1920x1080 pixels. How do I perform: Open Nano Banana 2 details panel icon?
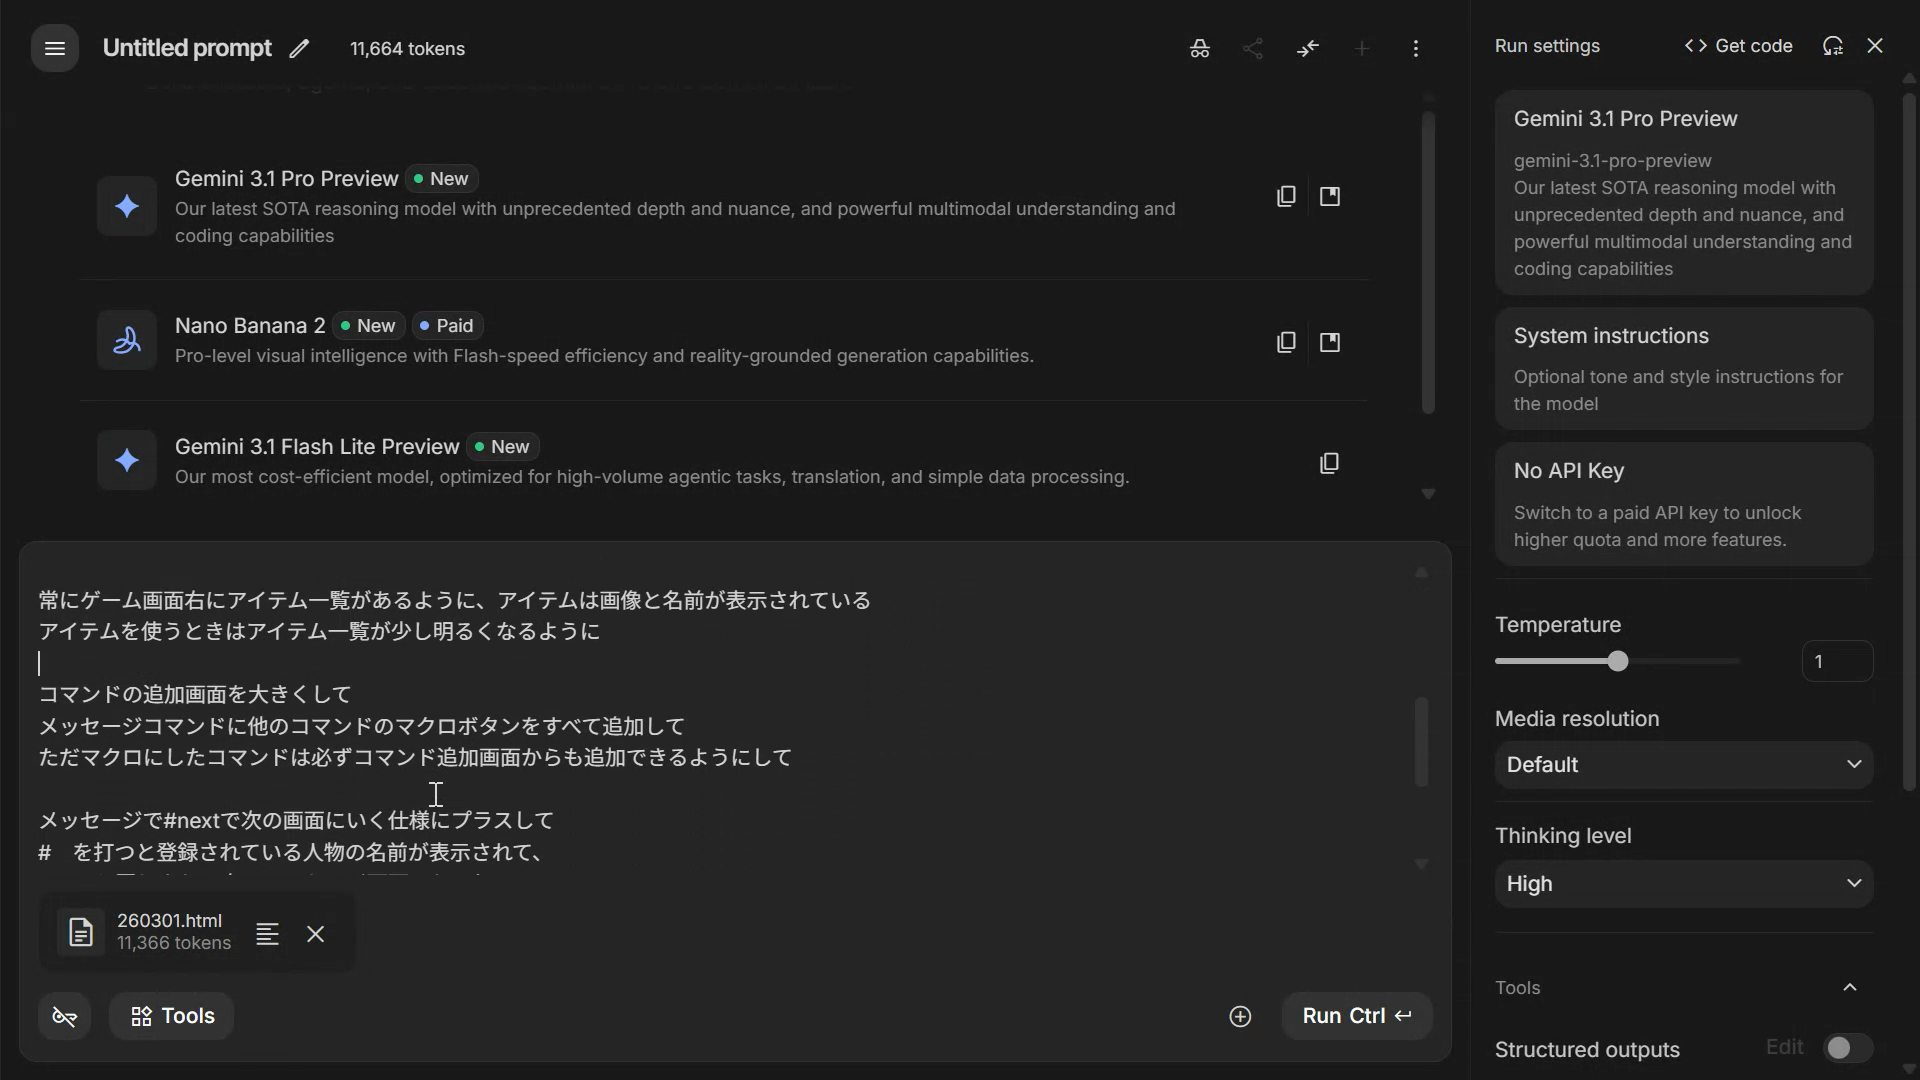[1330, 342]
